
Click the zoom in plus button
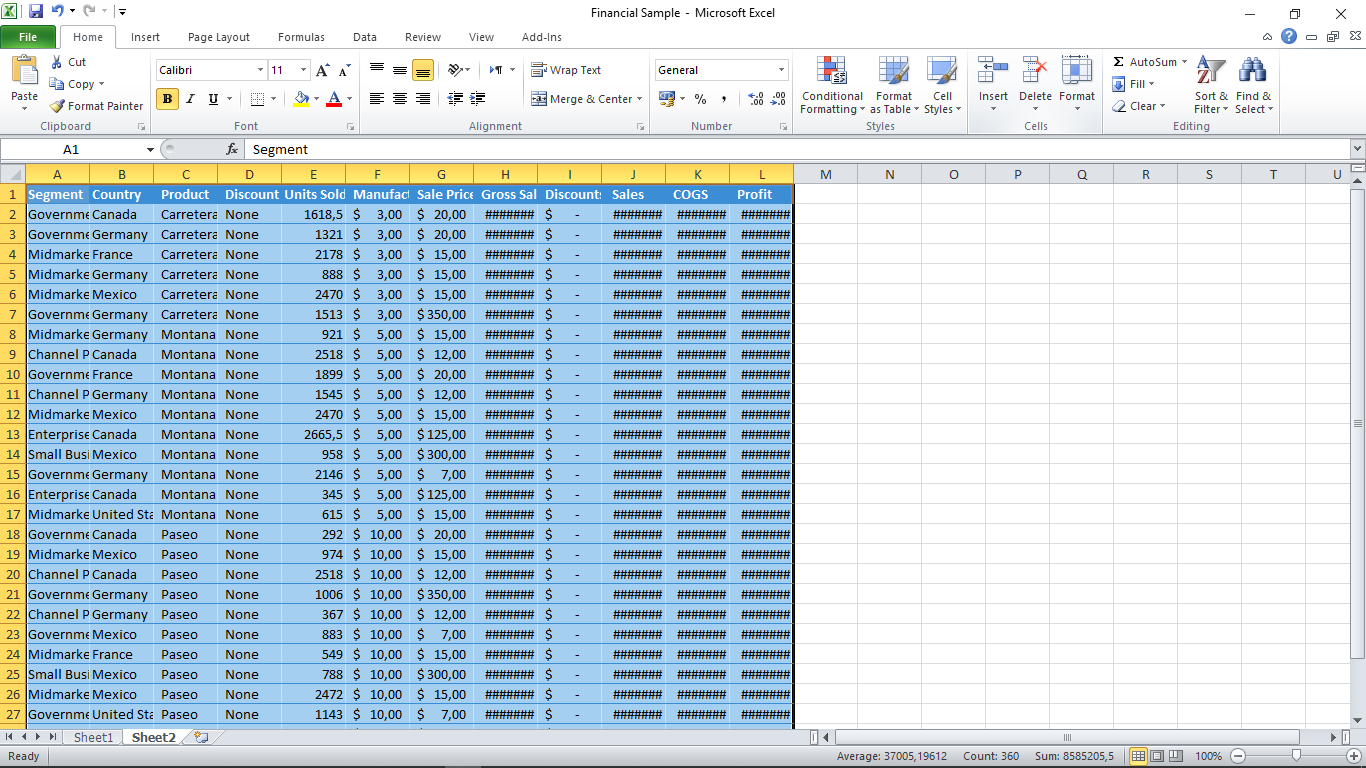click(1354, 756)
